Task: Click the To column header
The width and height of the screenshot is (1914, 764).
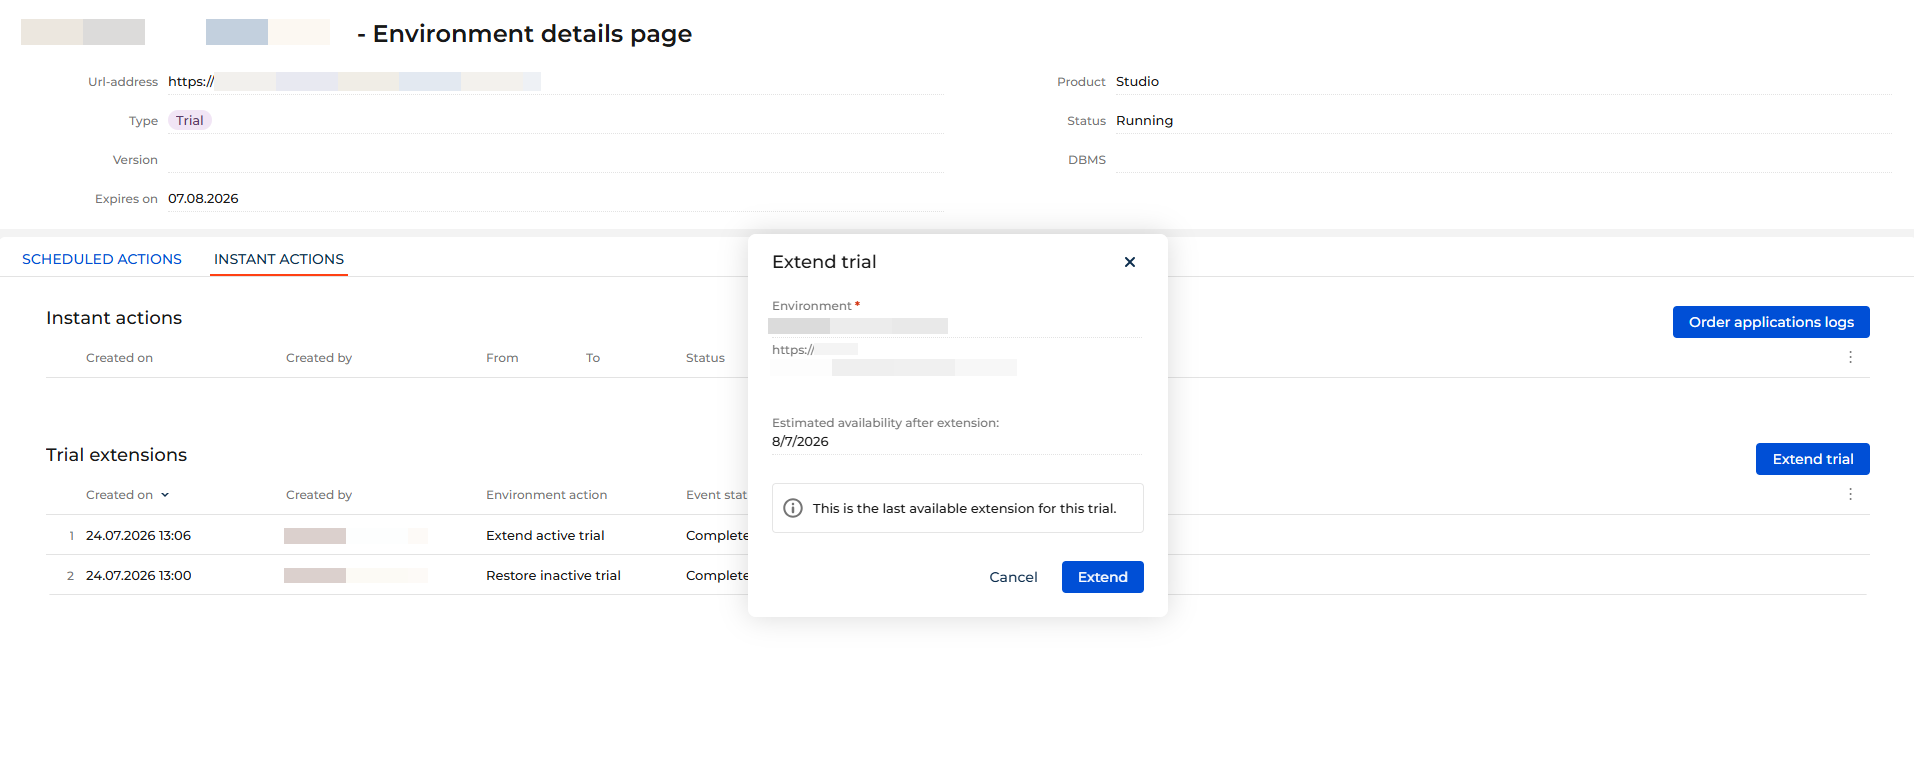Action: (593, 358)
